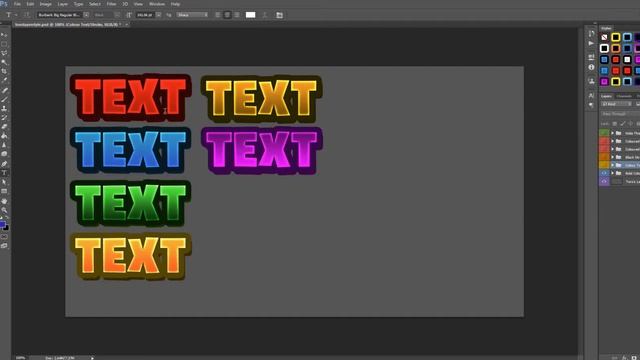640x360 pixels.
Task: Toggle text orientation in options bar
Action: coord(27,15)
